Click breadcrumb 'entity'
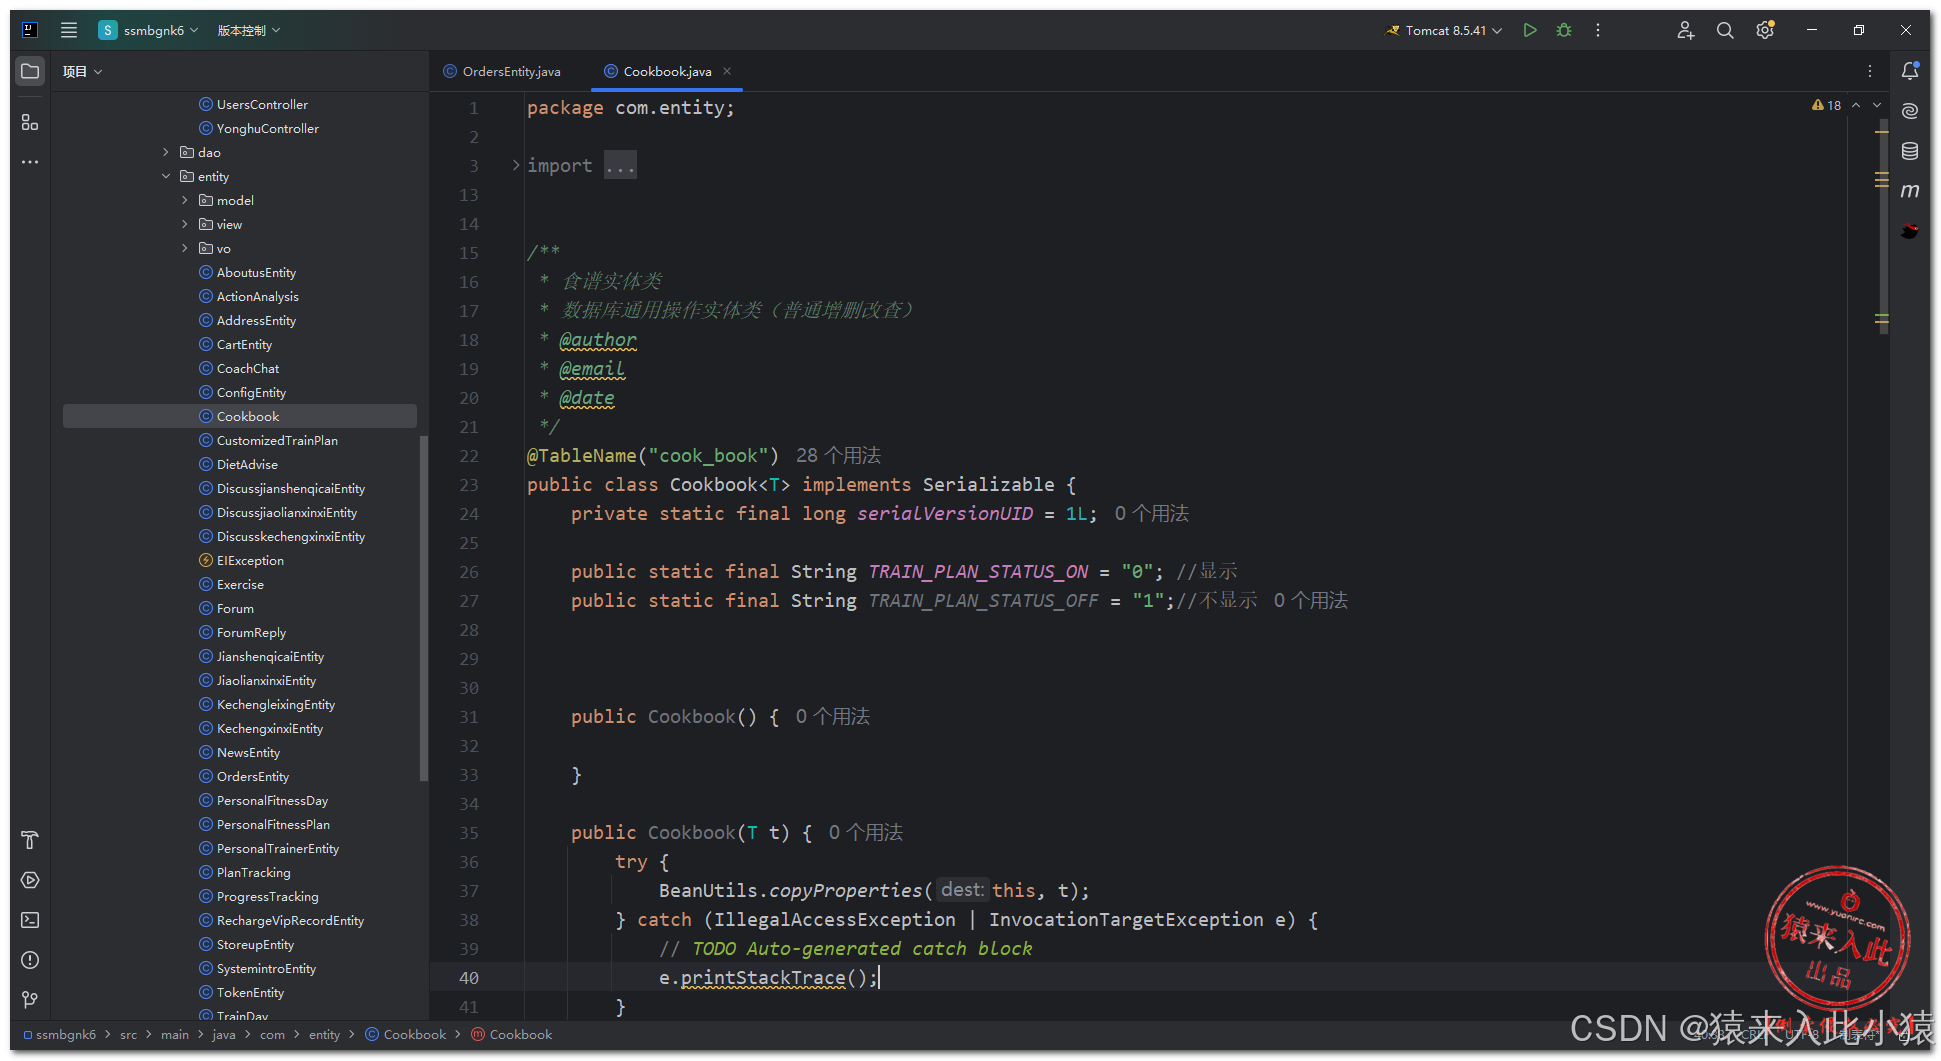This screenshot has height=1061, width=1941. [324, 1034]
